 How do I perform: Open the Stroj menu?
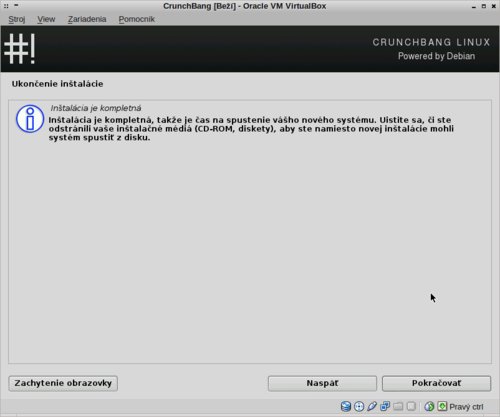[17, 19]
